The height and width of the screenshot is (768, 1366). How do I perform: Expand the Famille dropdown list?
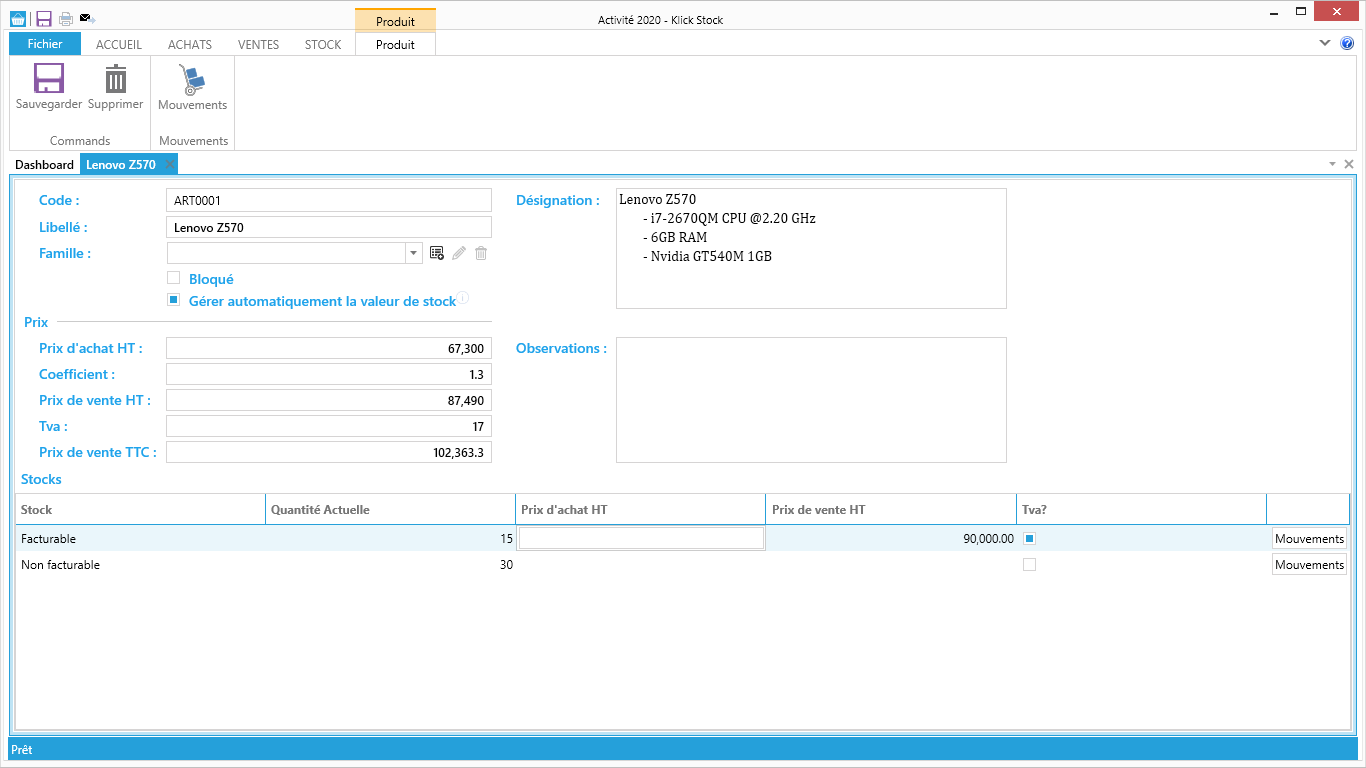[x=414, y=254]
